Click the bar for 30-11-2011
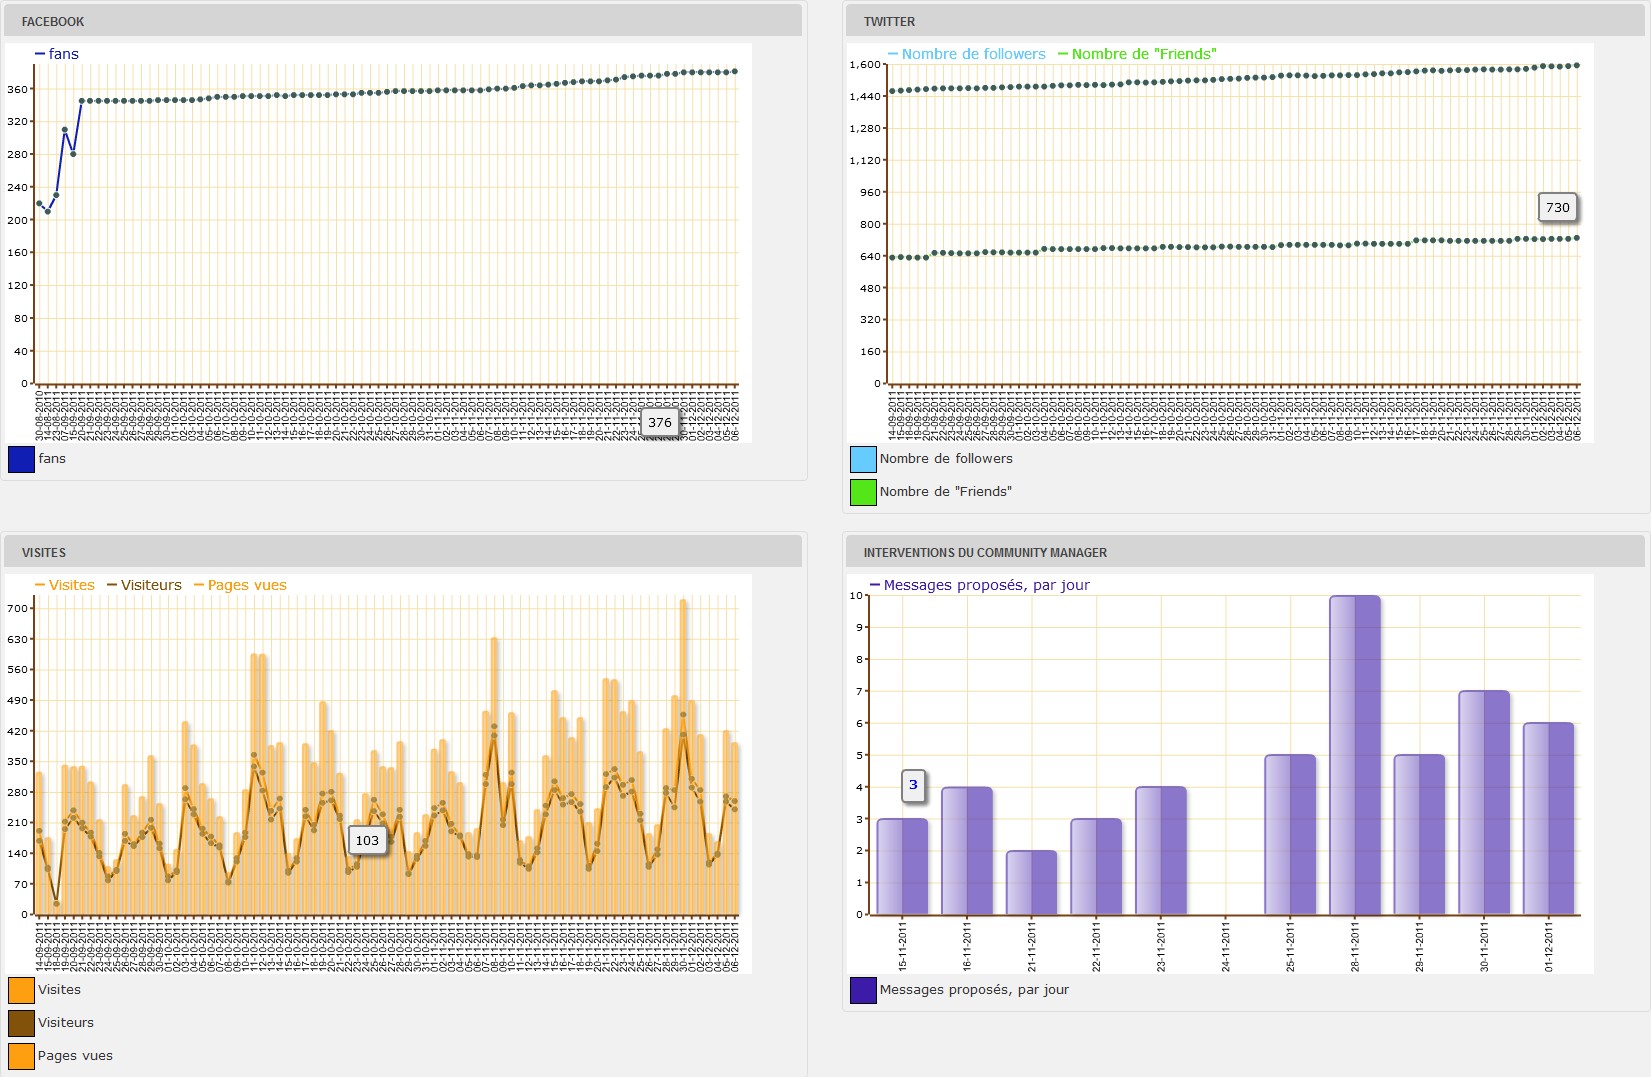This screenshot has height=1077, width=1651. [1484, 803]
